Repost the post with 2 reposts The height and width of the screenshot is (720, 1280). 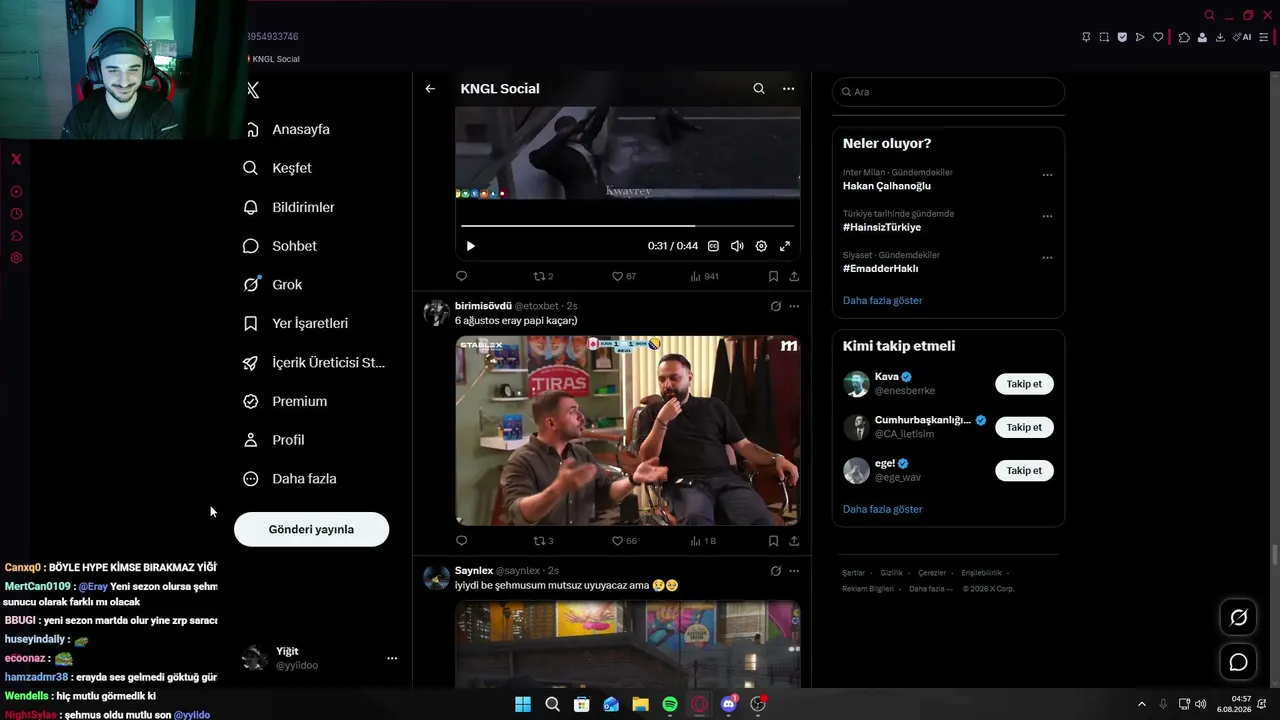(x=543, y=276)
